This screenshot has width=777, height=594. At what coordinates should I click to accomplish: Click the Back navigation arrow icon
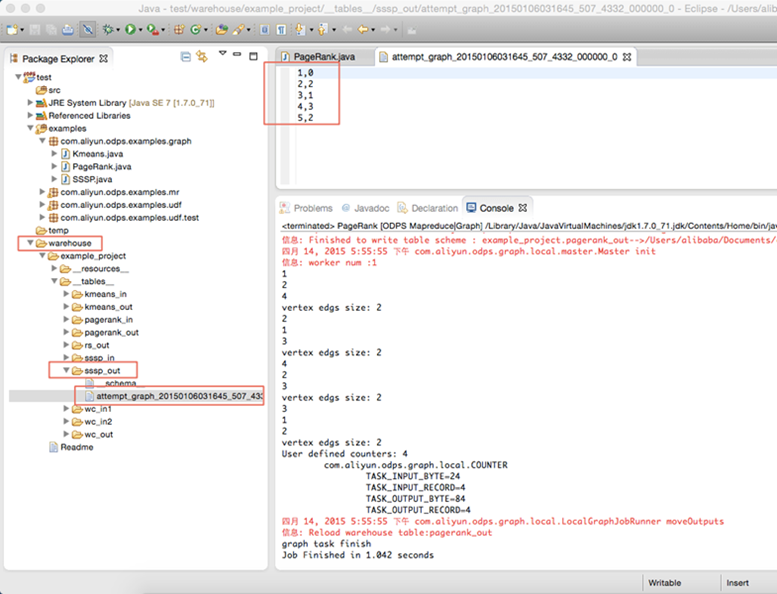pos(363,30)
